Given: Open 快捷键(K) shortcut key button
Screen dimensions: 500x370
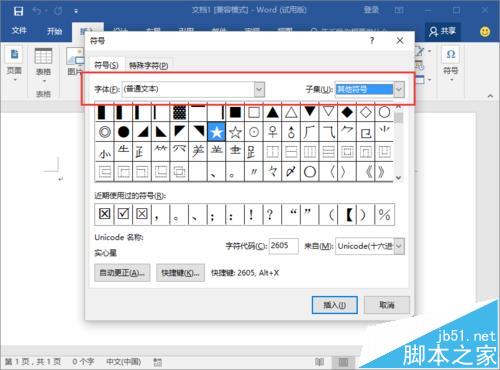Looking at the screenshot, I should coord(180,273).
